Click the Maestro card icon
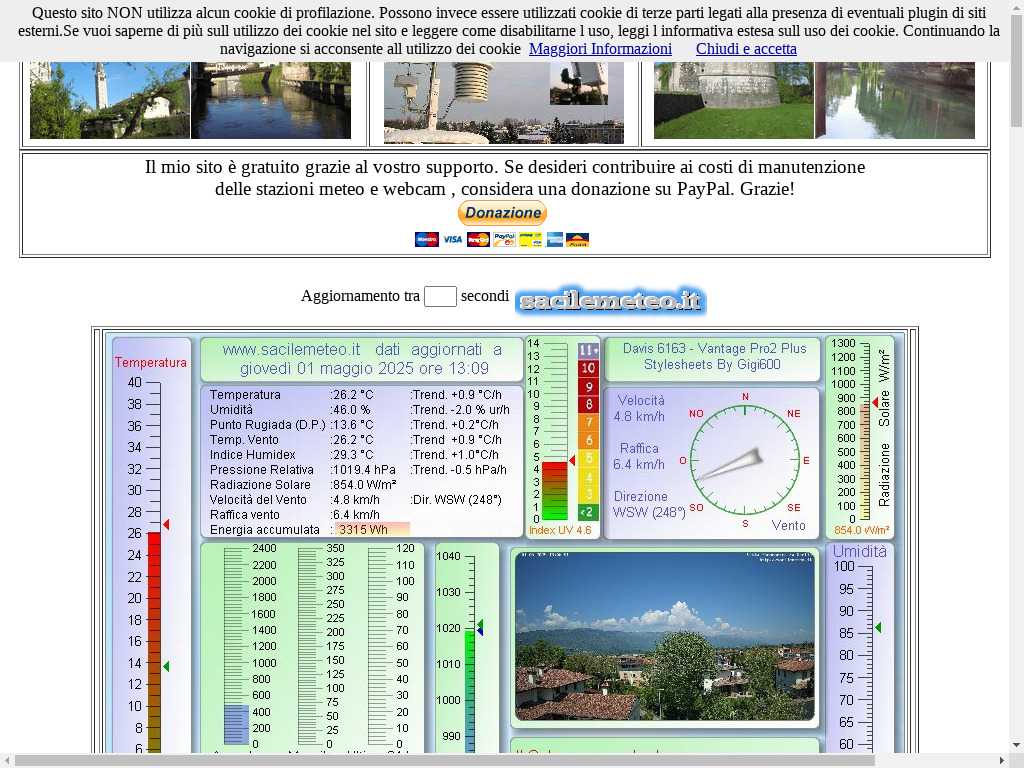Image resolution: width=1024 pixels, height=768 pixels. point(426,240)
